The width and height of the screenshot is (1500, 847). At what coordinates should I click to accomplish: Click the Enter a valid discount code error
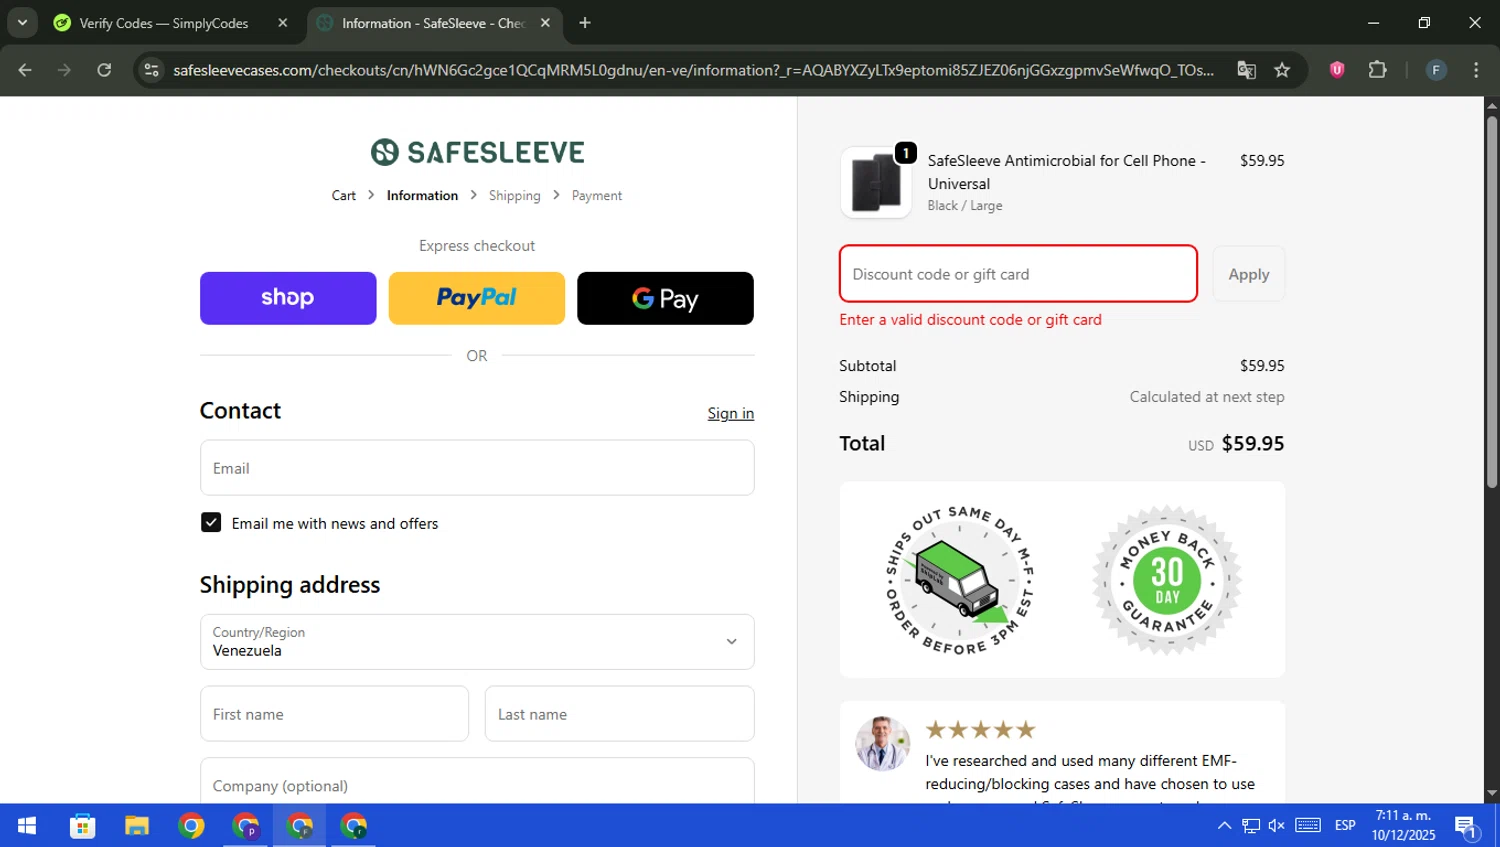tap(970, 320)
